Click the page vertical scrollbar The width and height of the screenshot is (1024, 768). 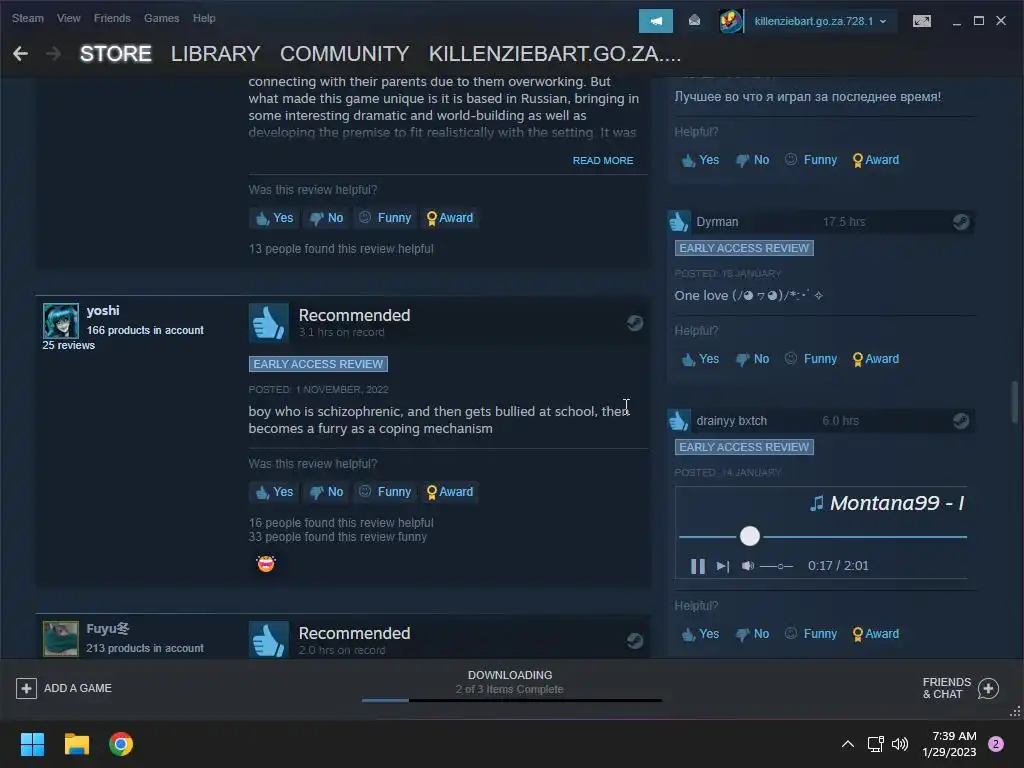pos(1014,402)
